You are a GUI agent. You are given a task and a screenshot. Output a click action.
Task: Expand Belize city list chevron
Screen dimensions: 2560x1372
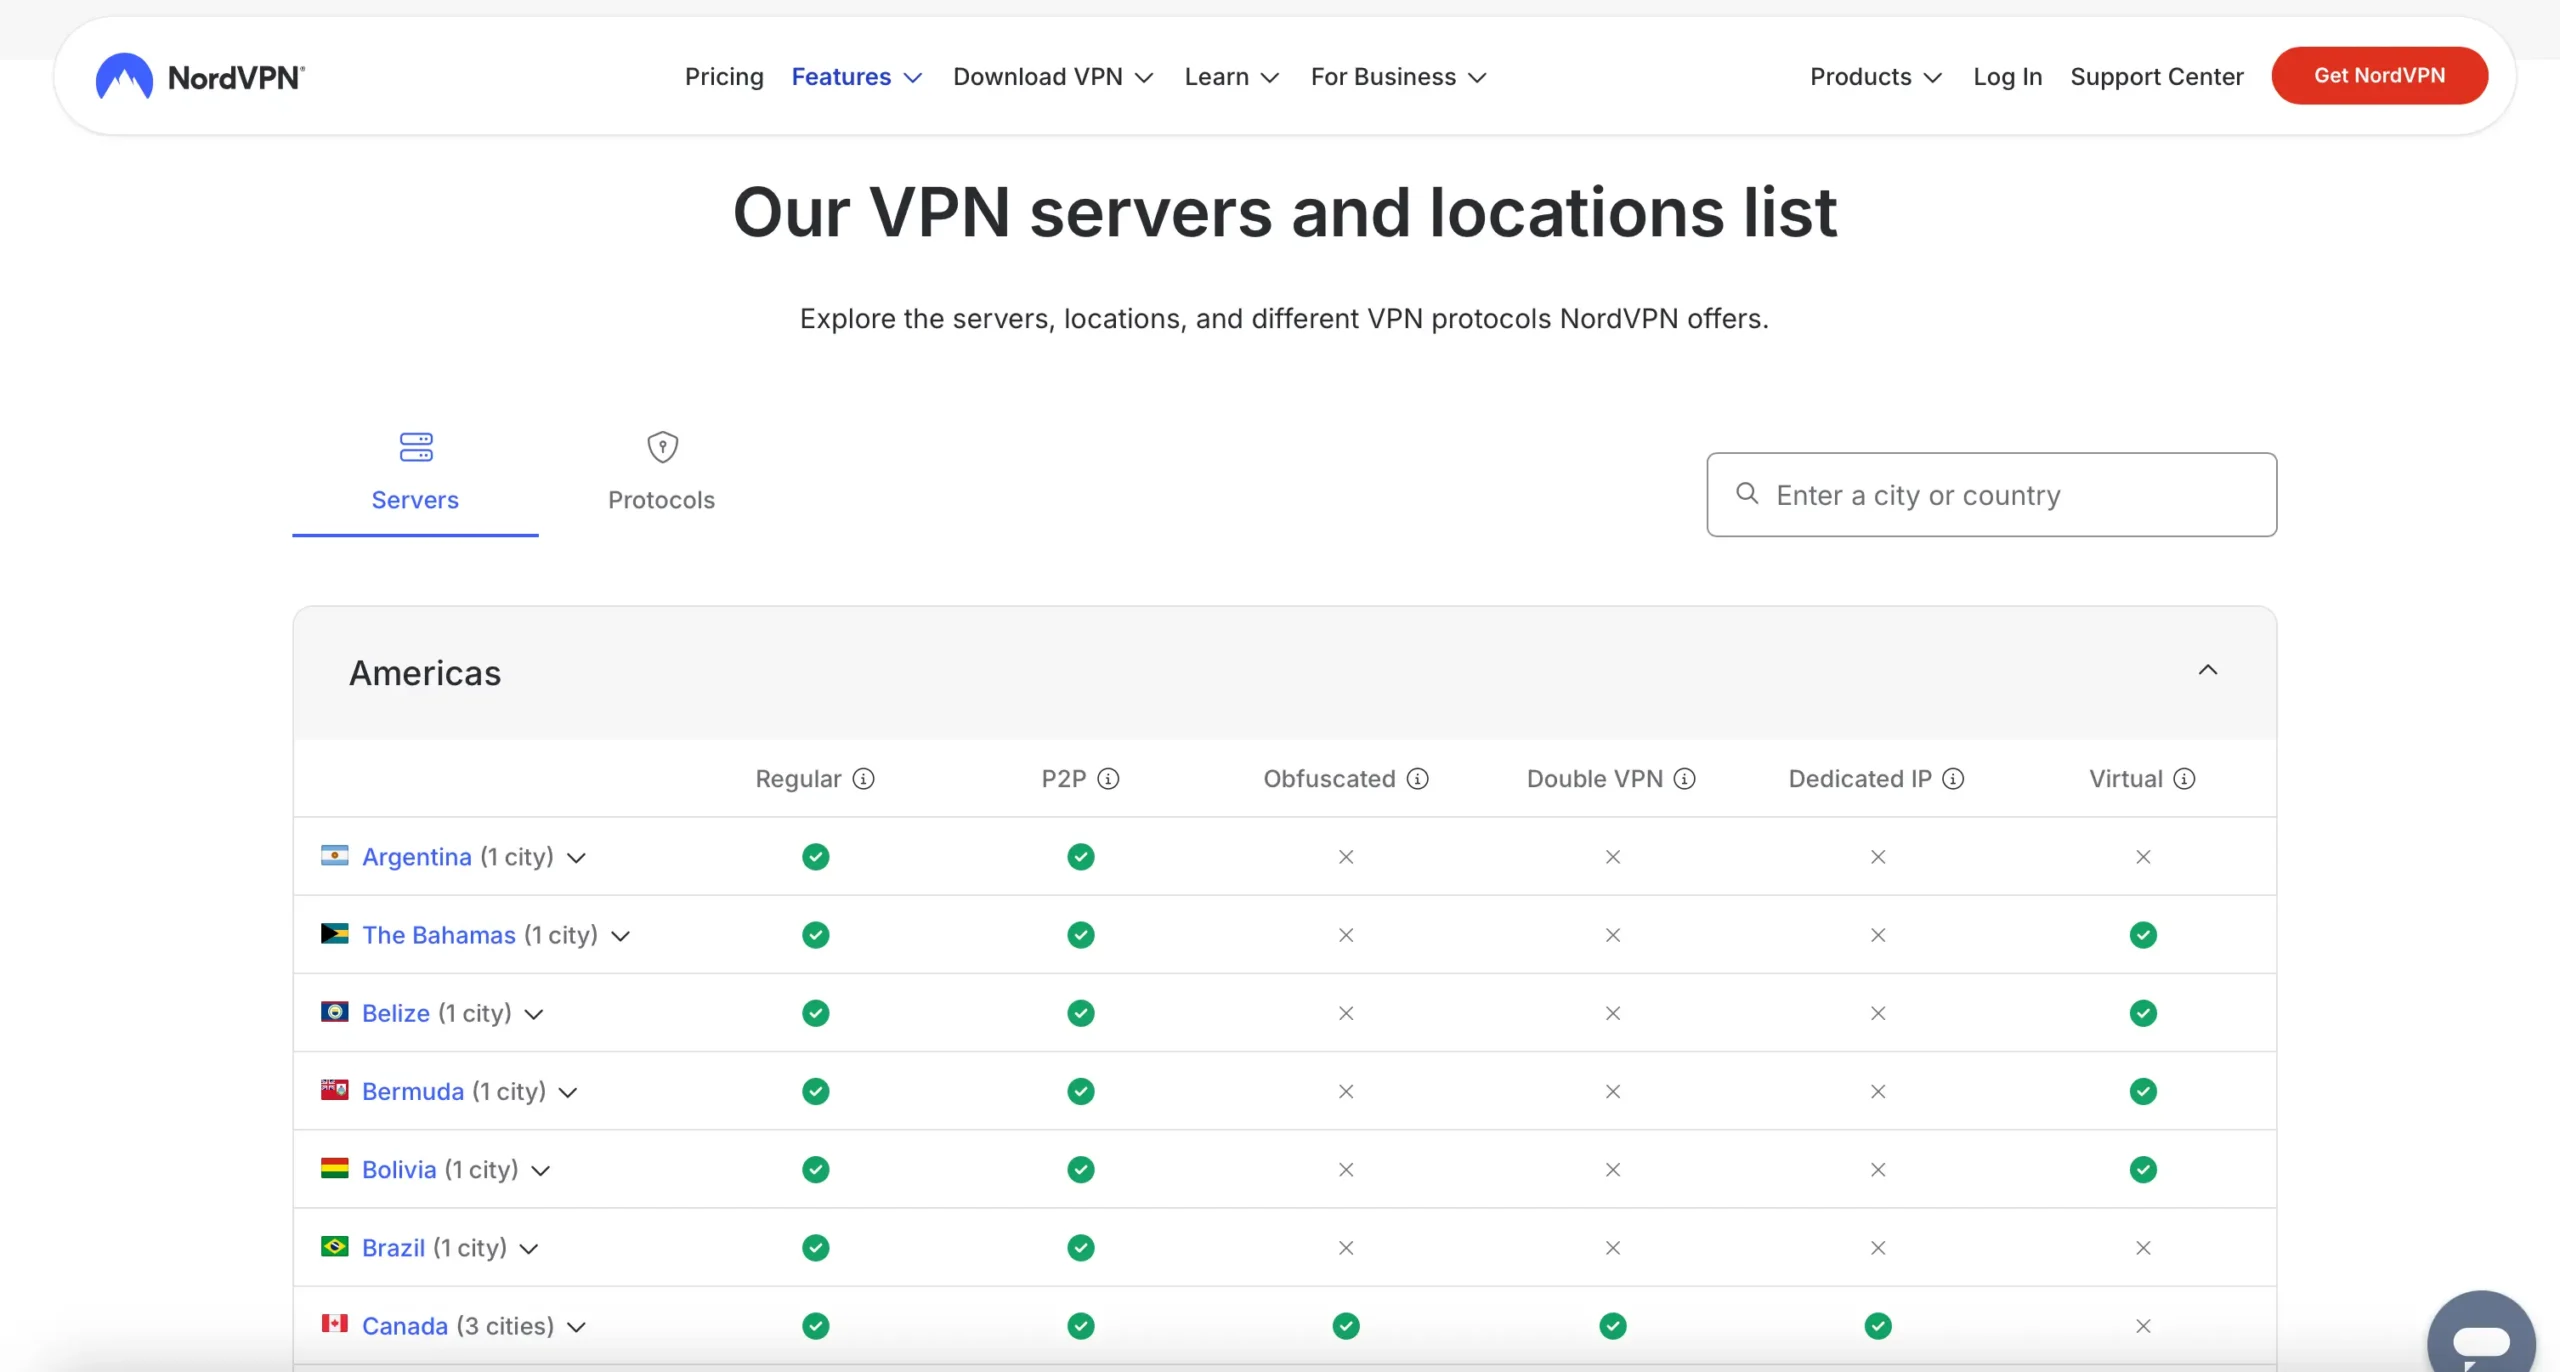click(534, 1014)
